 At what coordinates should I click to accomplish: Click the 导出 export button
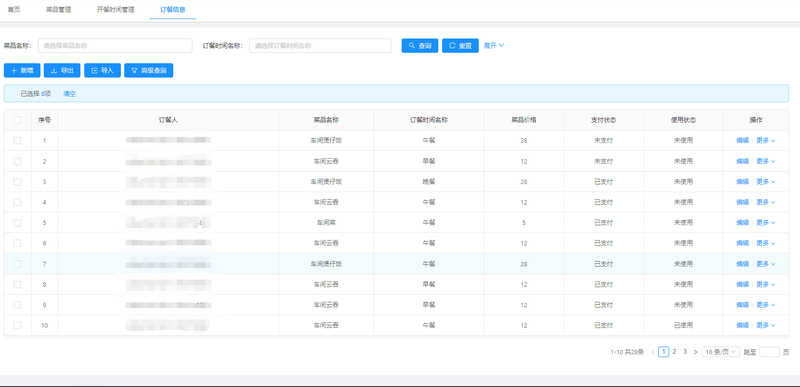click(x=62, y=70)
